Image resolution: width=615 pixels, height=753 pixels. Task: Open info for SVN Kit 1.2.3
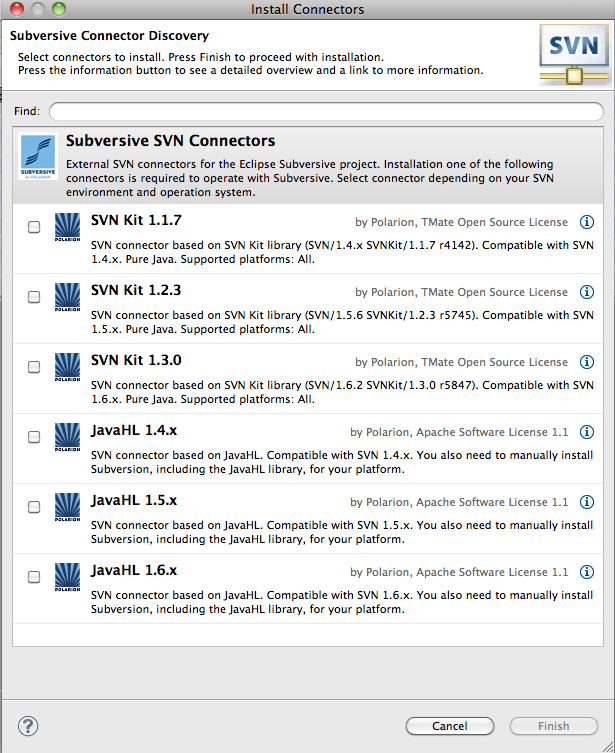[x=587, y=292]
